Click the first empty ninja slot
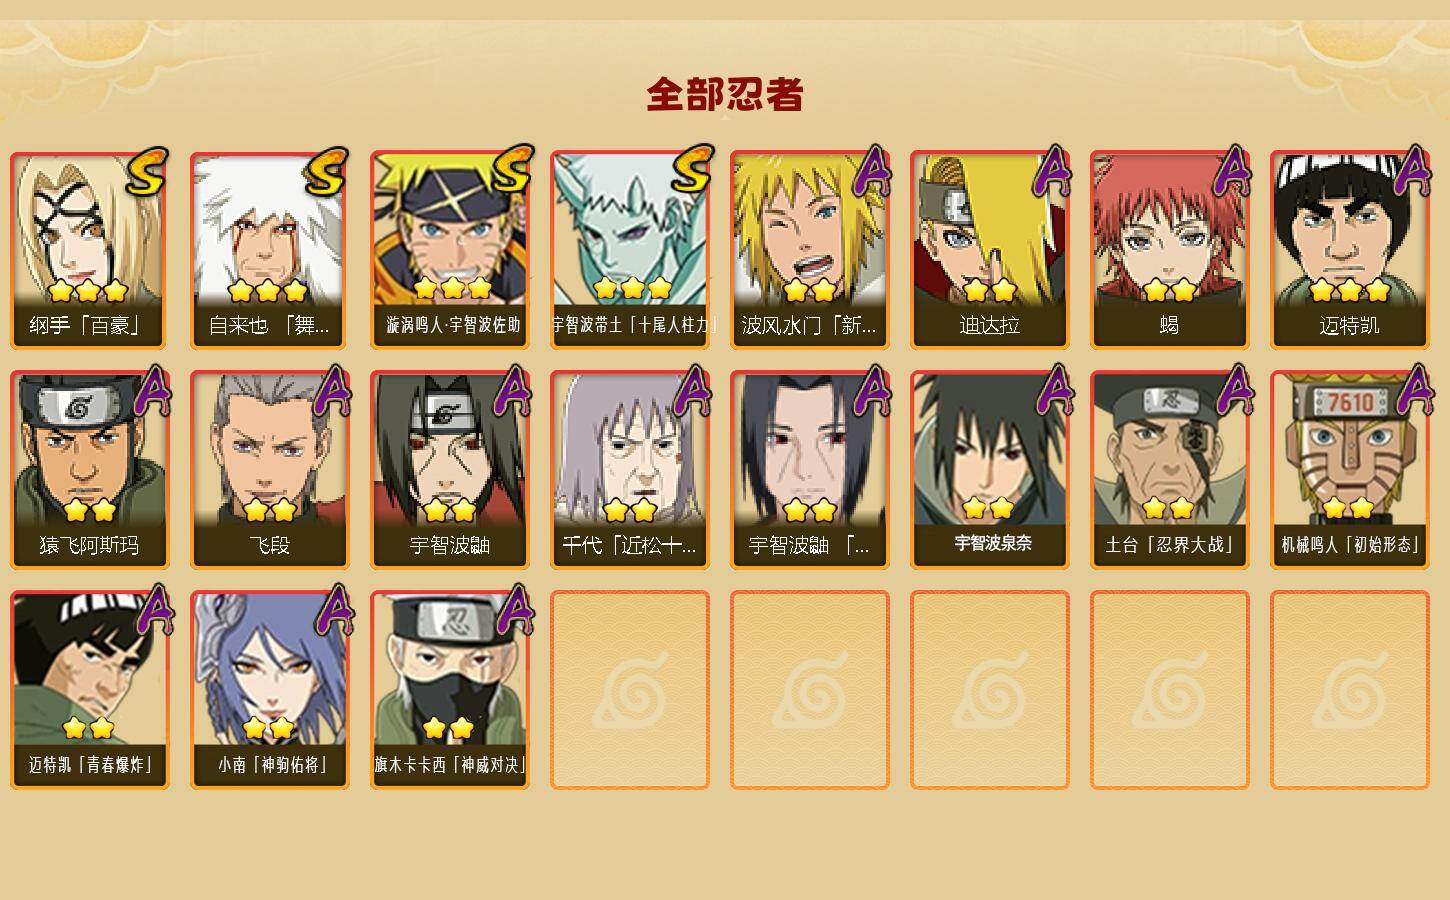 pos(630,690)
